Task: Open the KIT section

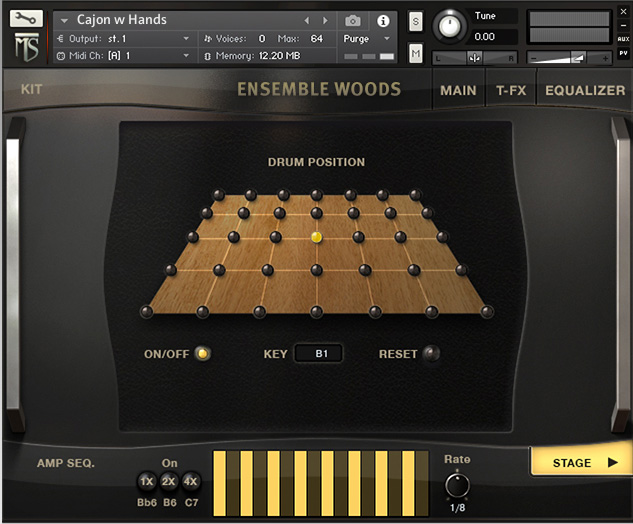Action: 31,89
